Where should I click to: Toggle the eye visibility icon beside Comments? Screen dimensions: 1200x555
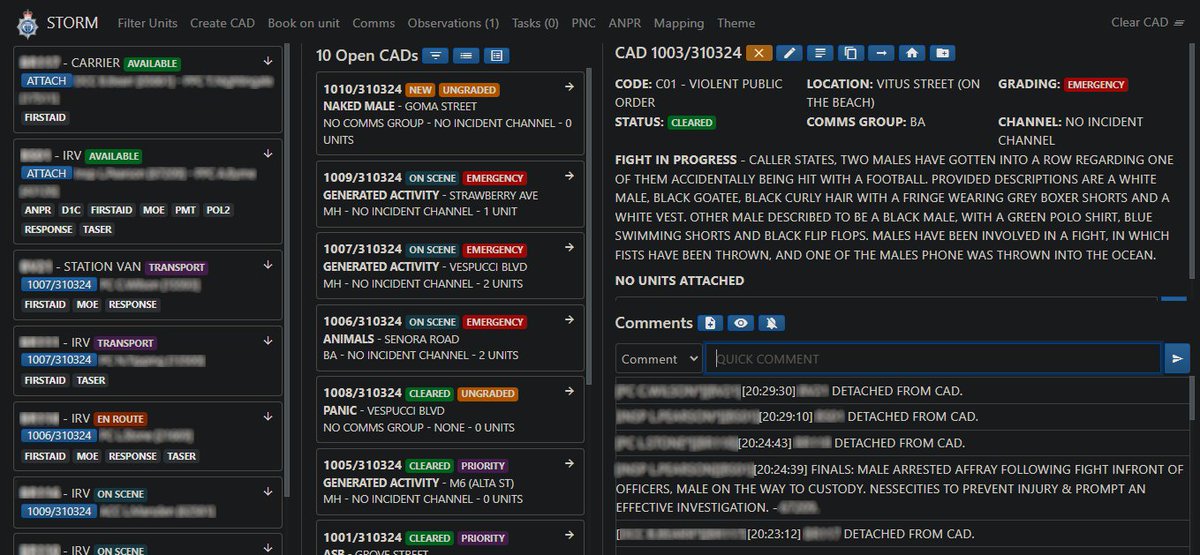point(741,323)
